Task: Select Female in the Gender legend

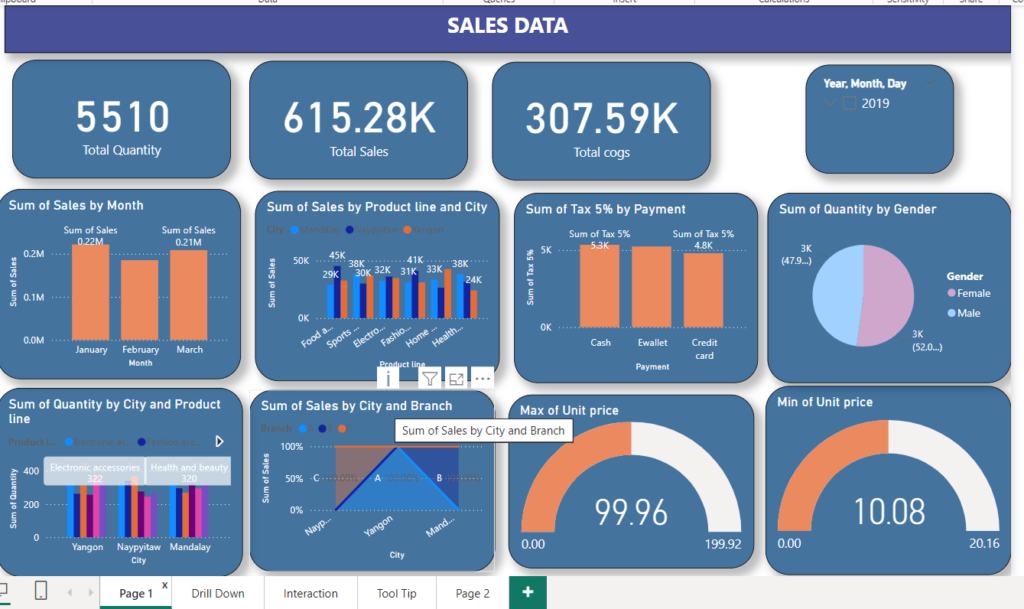Action: (x=973, y=293)
